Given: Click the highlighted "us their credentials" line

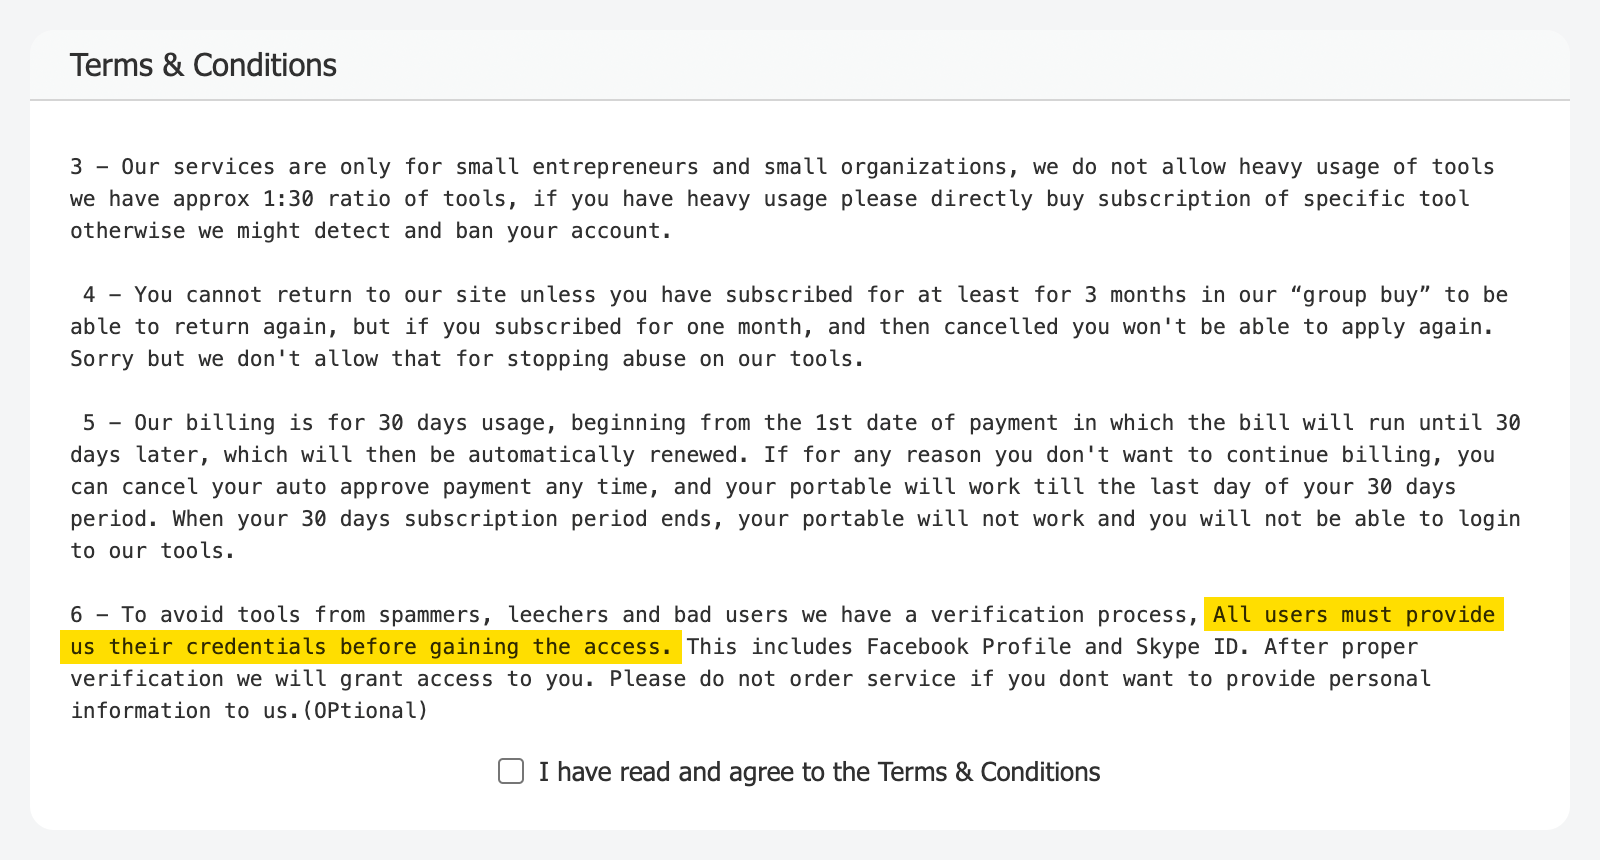Looking at the screenshot, I should coord(370,646).
